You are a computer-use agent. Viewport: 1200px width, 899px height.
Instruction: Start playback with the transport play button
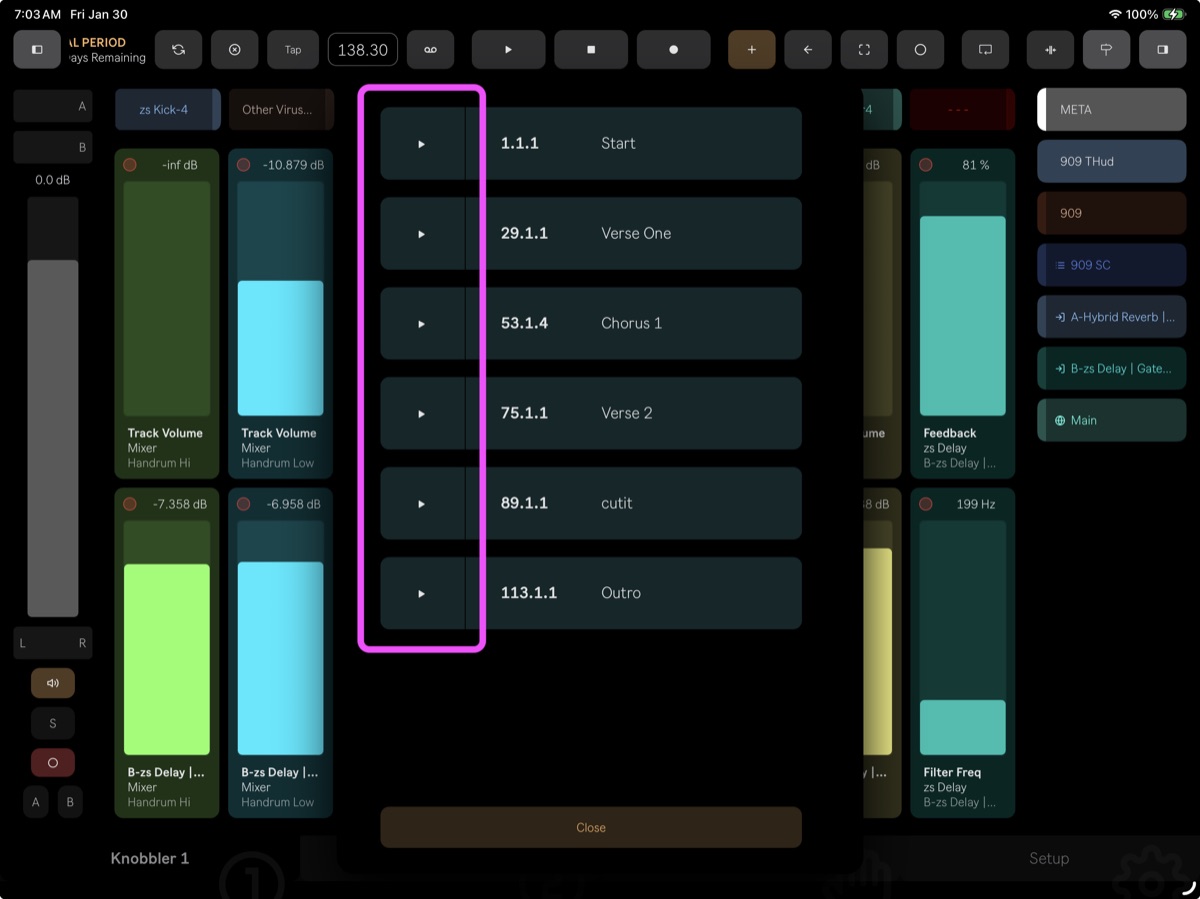508,49
